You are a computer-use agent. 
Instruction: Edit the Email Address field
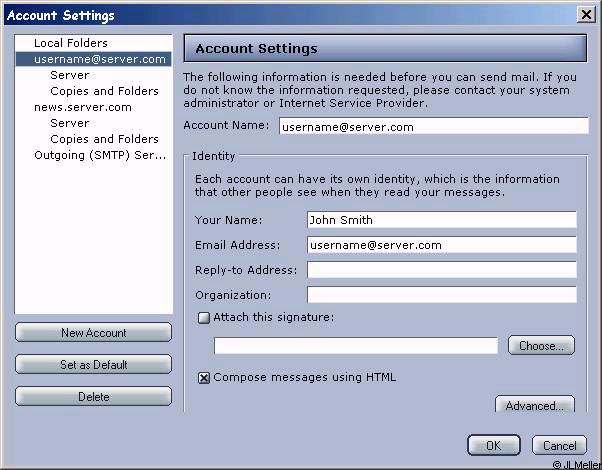[x=442, y=245]
